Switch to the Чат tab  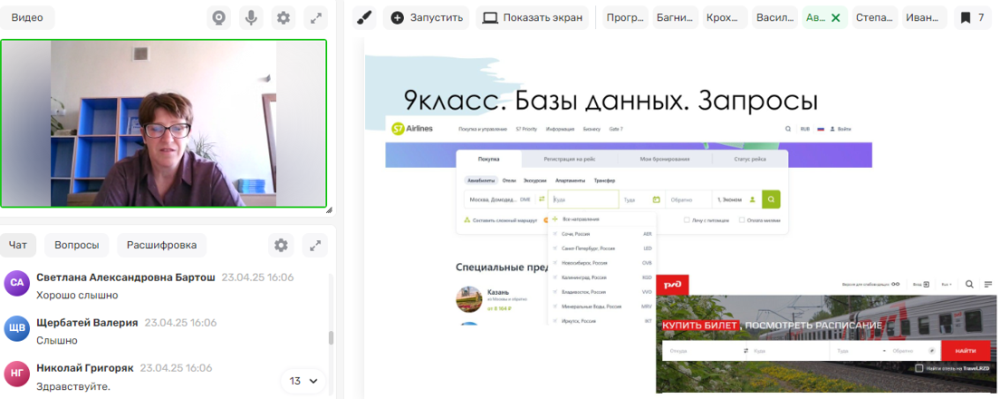click(18, 245)
